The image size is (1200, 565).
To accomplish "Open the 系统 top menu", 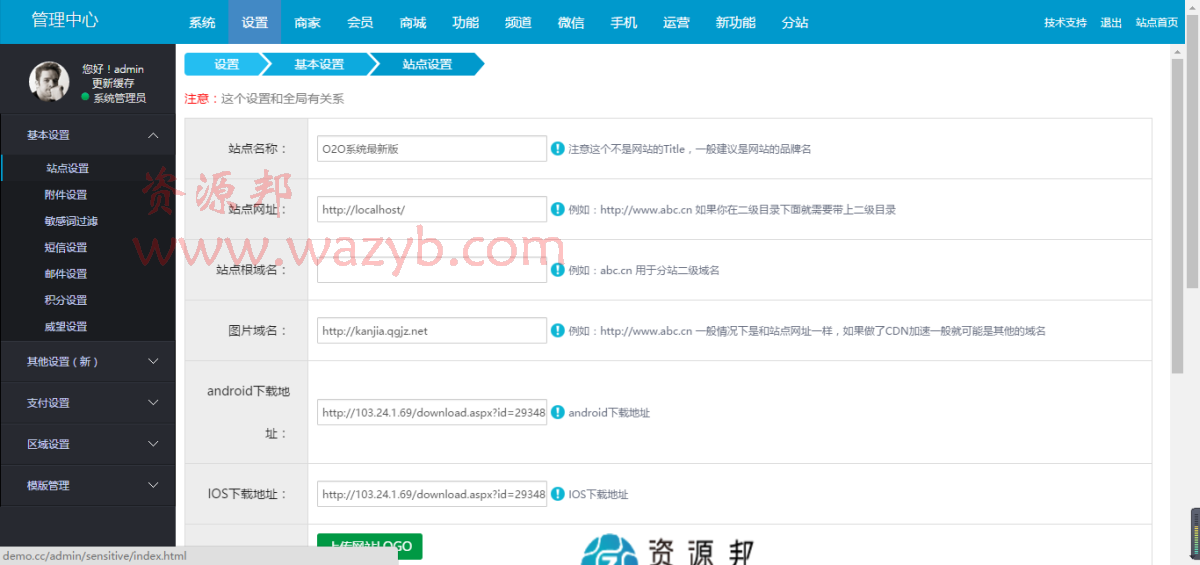I will (202, 22).
